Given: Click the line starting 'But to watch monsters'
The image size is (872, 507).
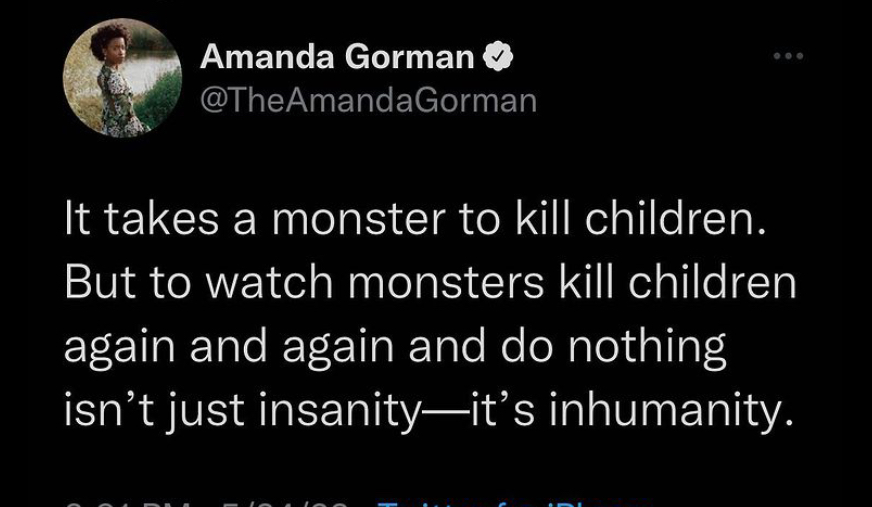Looking at the screenshot, I should (x=431, y=285).
